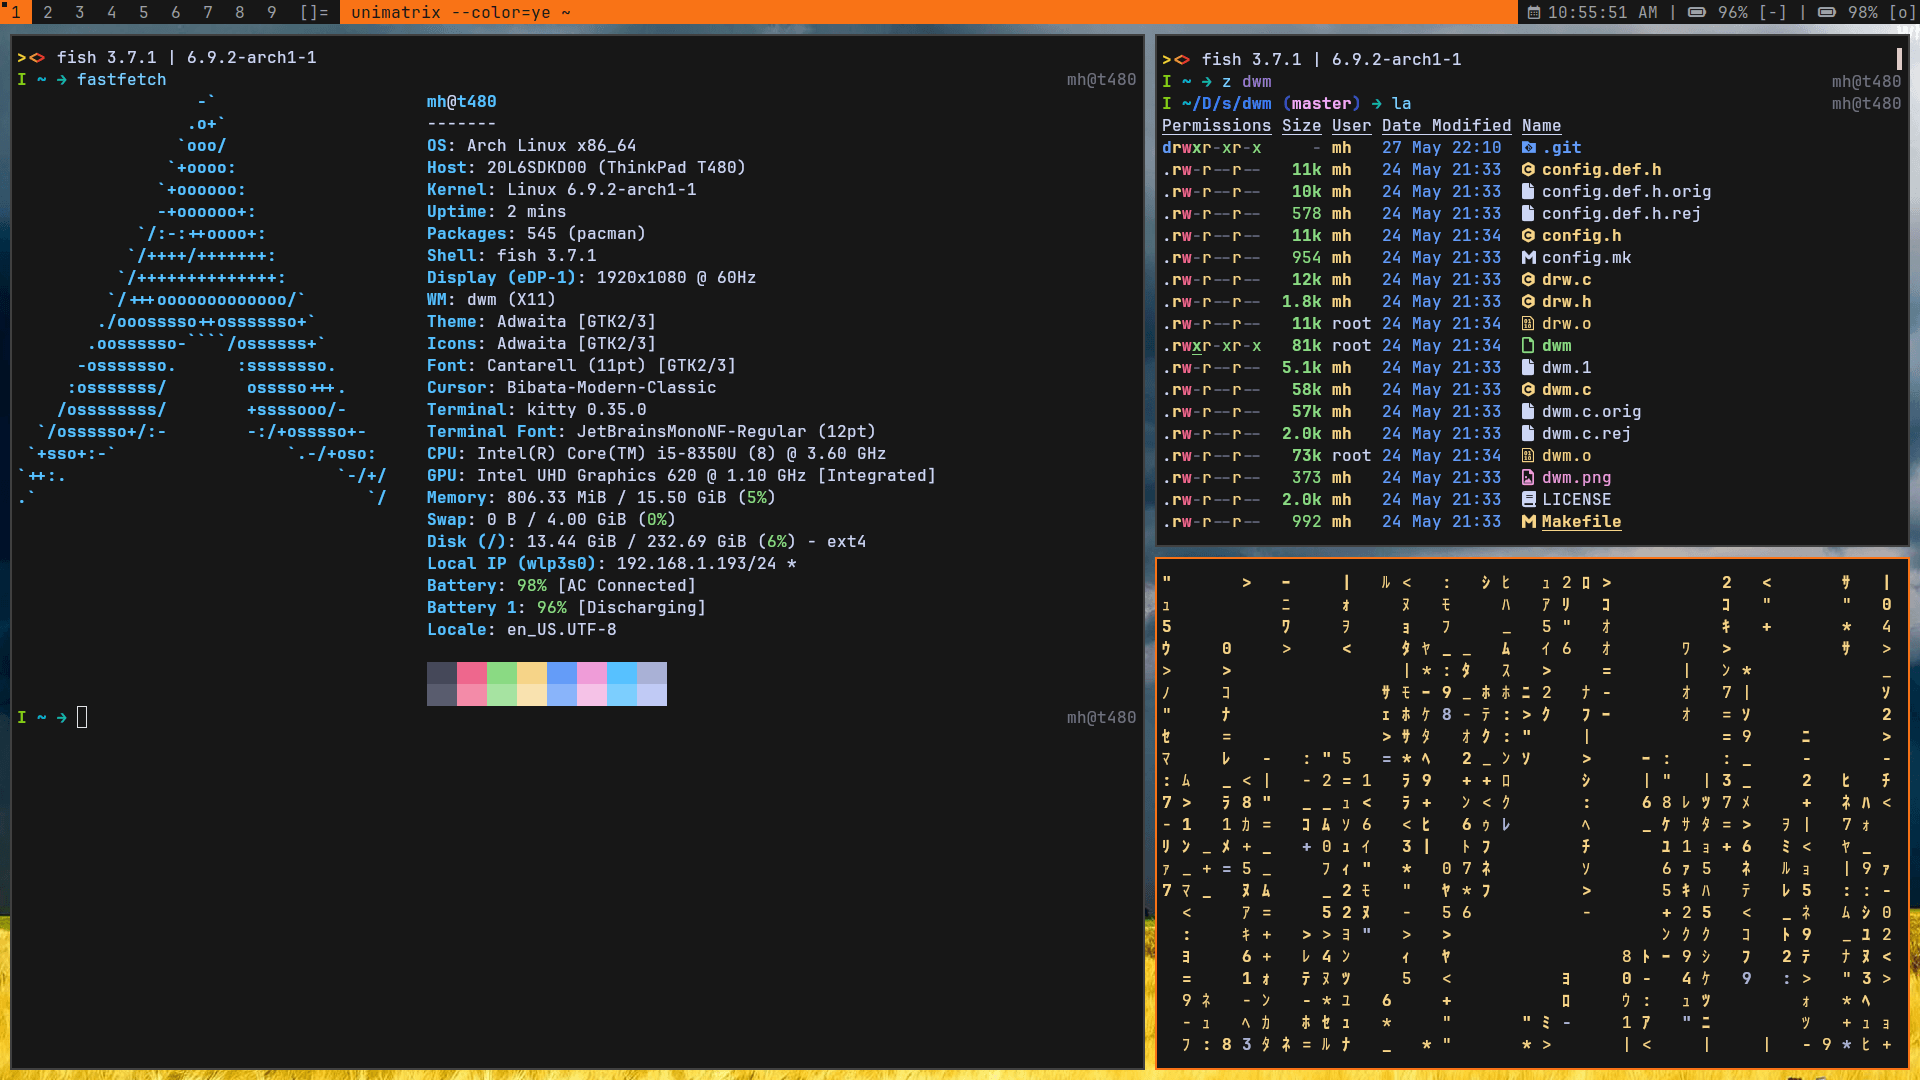This screenshot has height=1080, width=1920.
Task: Click the file name dwm.png
Action: (1576, 478)
